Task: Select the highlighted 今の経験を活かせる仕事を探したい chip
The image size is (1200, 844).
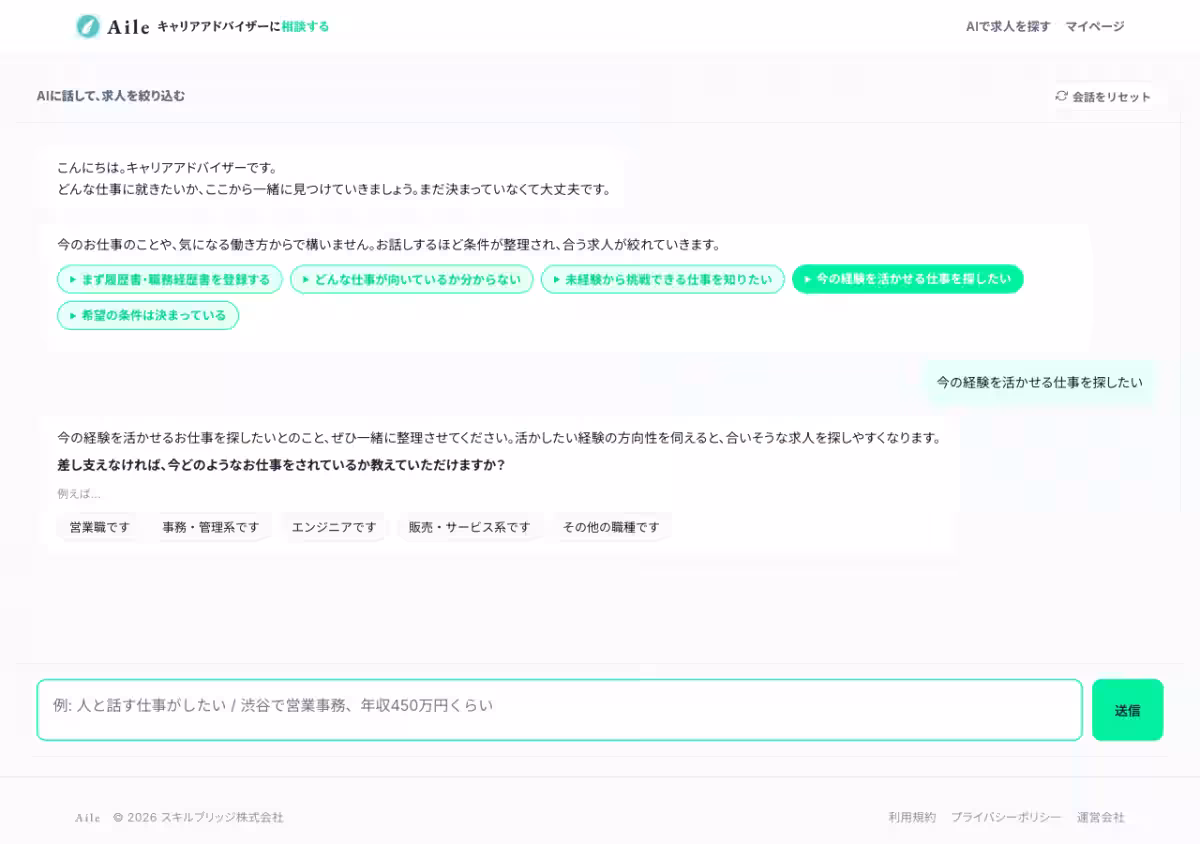Action: pos(908,280)
